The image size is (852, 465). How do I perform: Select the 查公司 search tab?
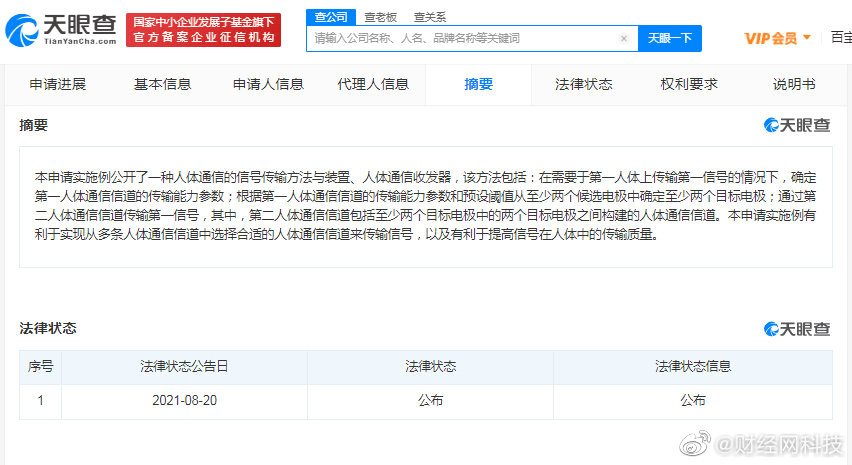click(330, 17)
